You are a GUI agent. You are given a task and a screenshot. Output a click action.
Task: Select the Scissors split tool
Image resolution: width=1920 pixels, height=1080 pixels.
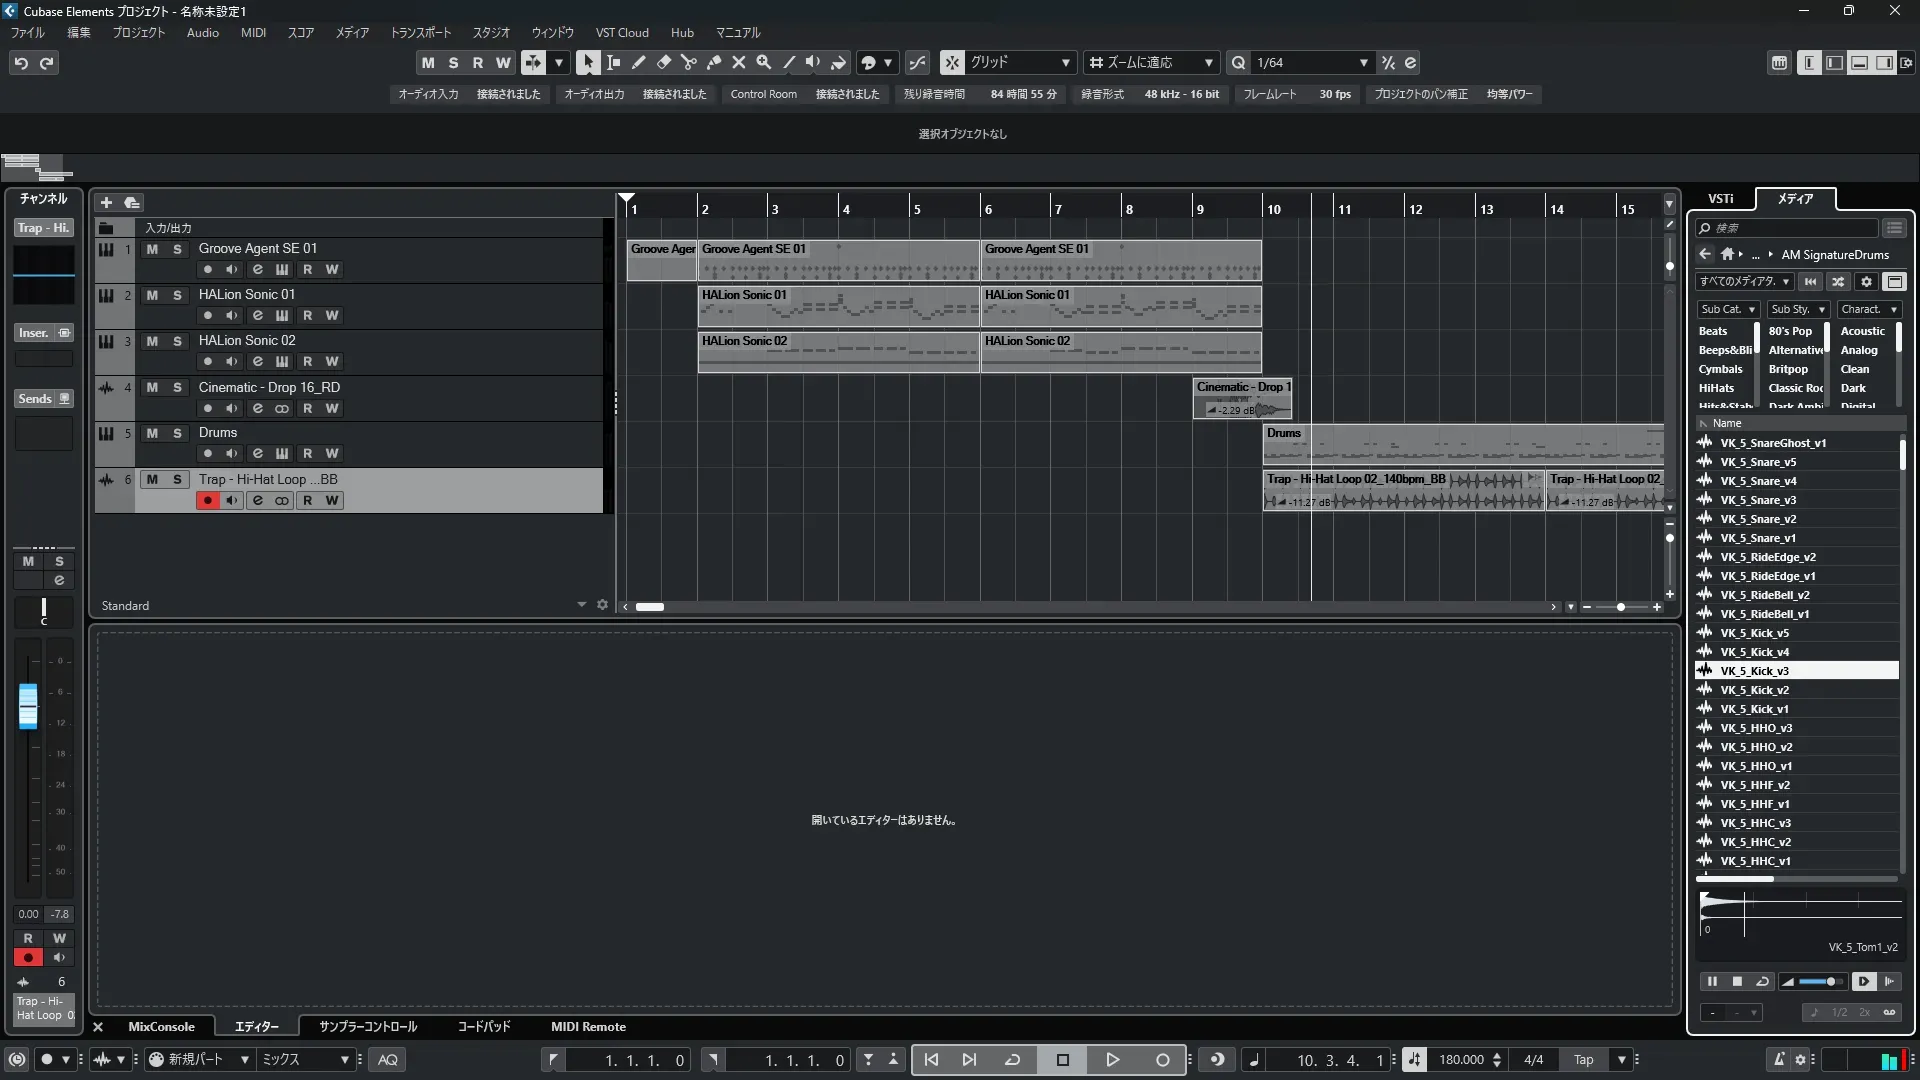point(688,62)
